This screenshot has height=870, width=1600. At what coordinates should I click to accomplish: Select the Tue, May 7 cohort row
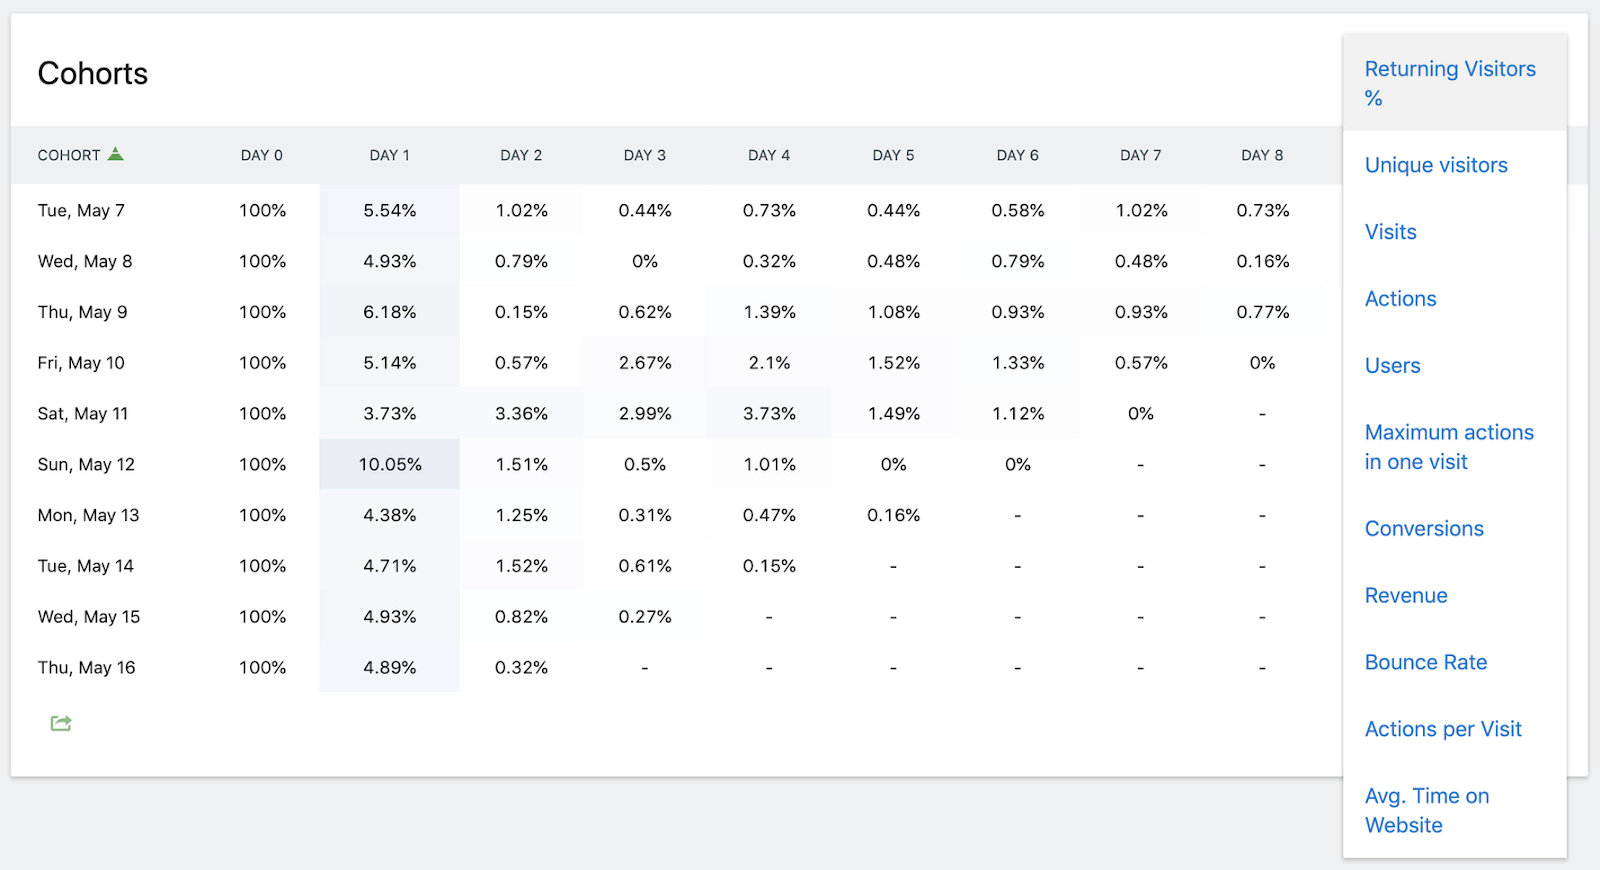pyautogui.click(x=82, y=210)
